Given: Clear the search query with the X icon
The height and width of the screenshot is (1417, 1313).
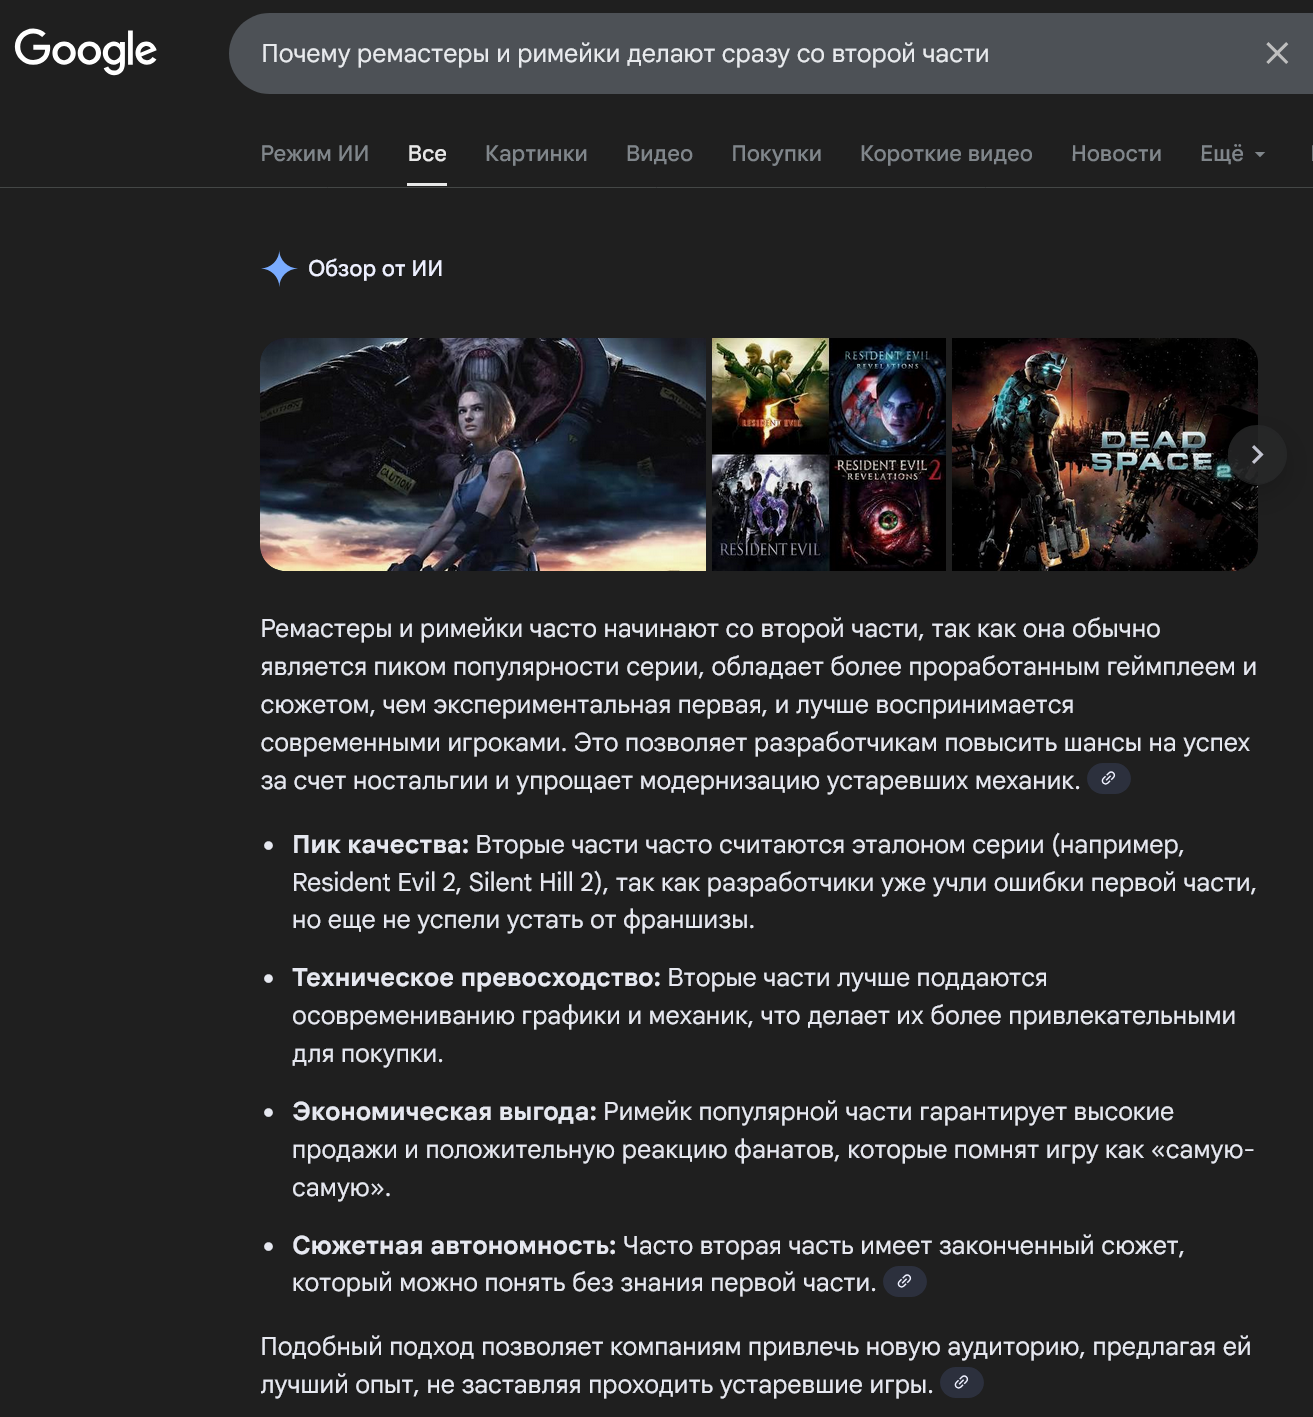Looking at the screenshot, I should tap(1277, 53).
